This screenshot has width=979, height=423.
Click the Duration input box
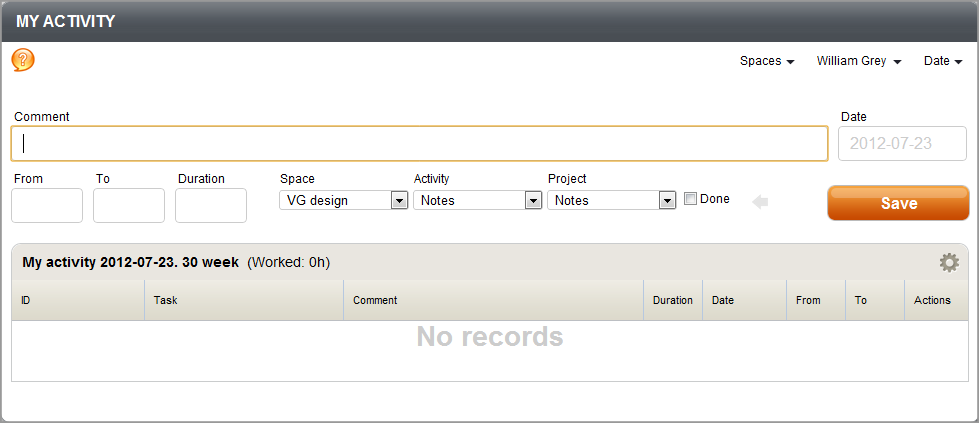(x=210, y=206)
